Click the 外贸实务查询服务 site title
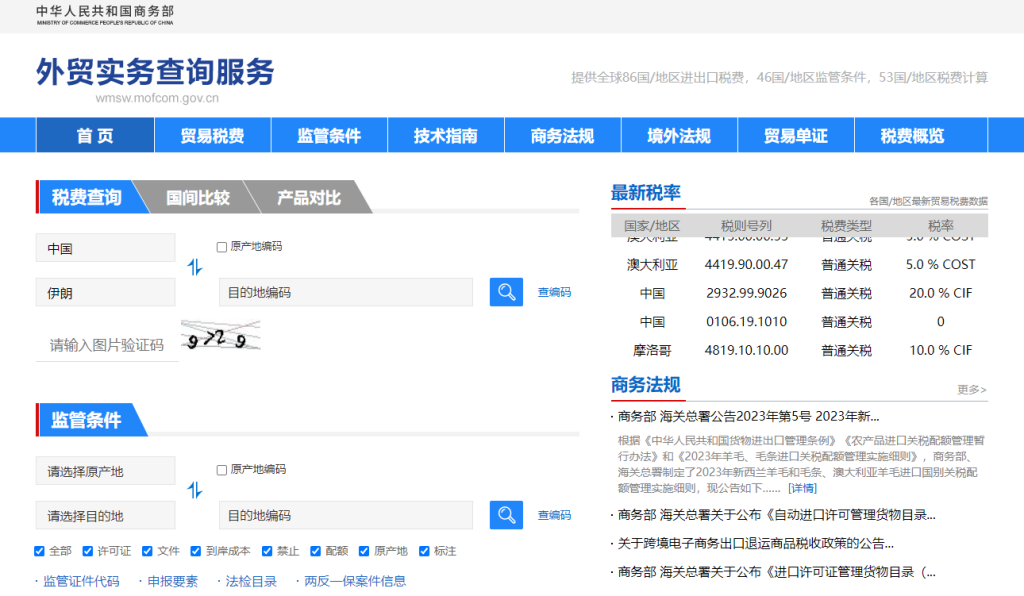The height and width of the screenshot is (596, 1024). point(155,72)
